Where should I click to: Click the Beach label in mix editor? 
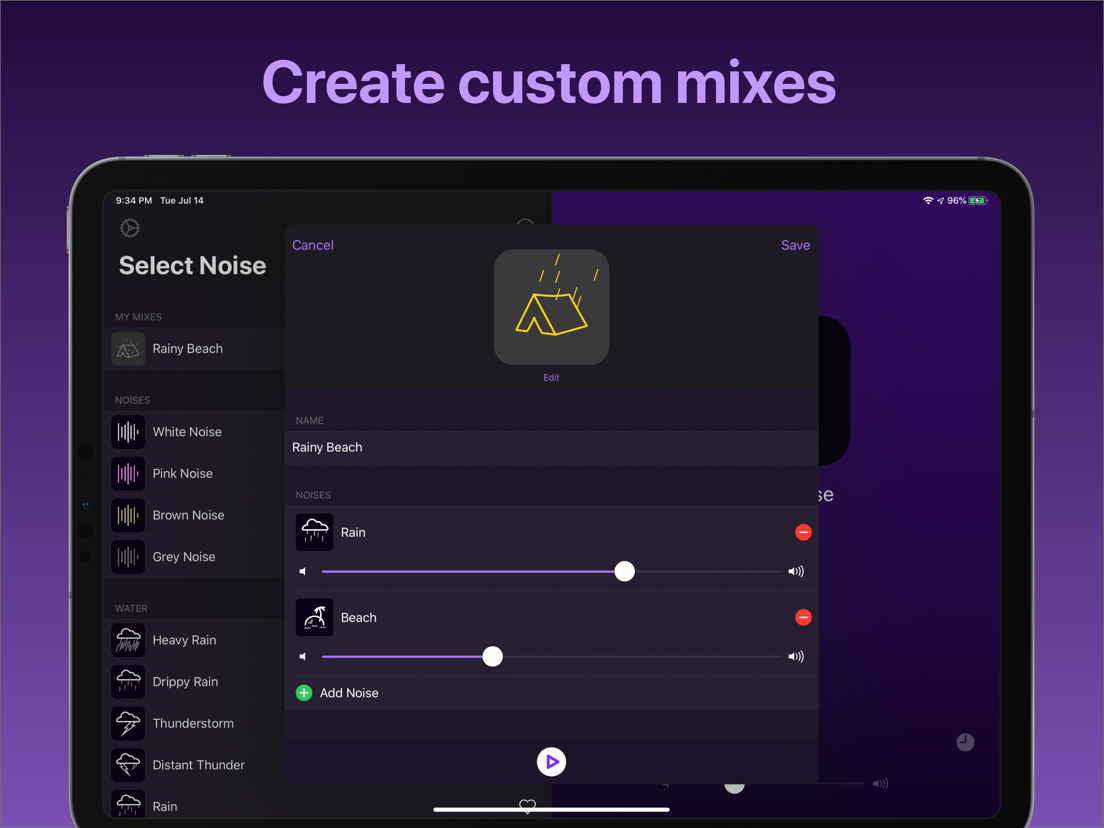(358, 617)
